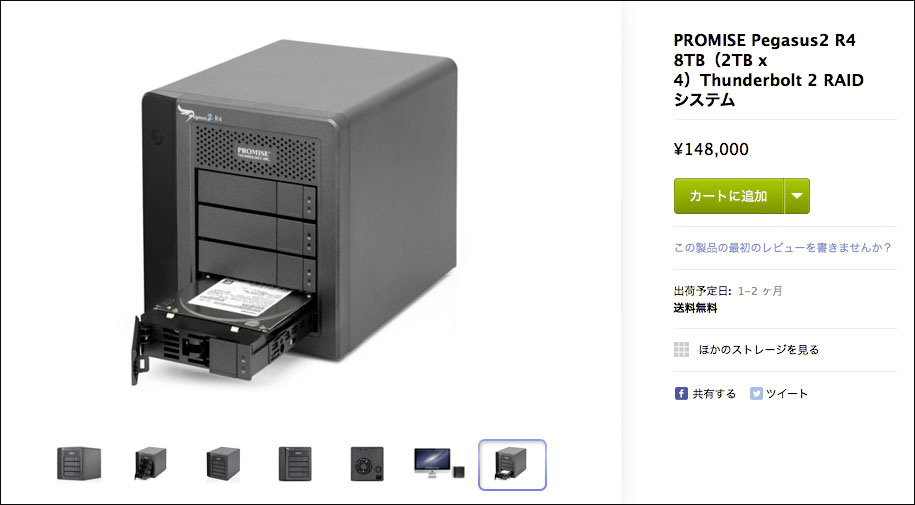Click the 共有する share text

point(714,394)
